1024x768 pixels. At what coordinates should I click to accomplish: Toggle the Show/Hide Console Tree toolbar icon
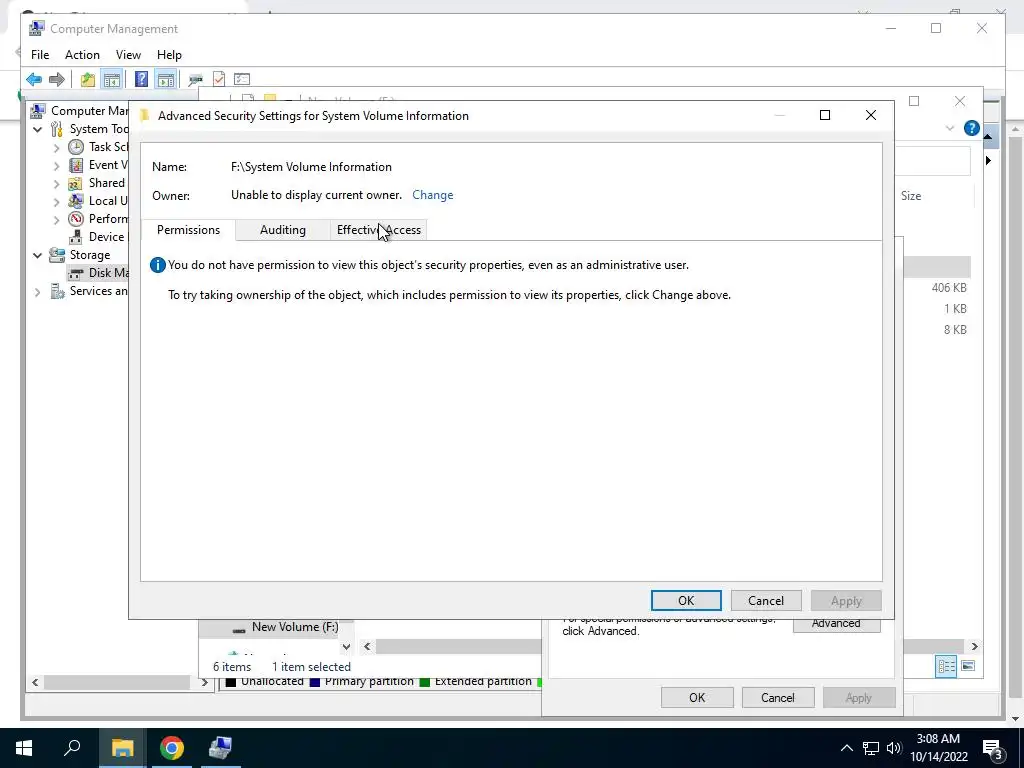tap(112, 80)
